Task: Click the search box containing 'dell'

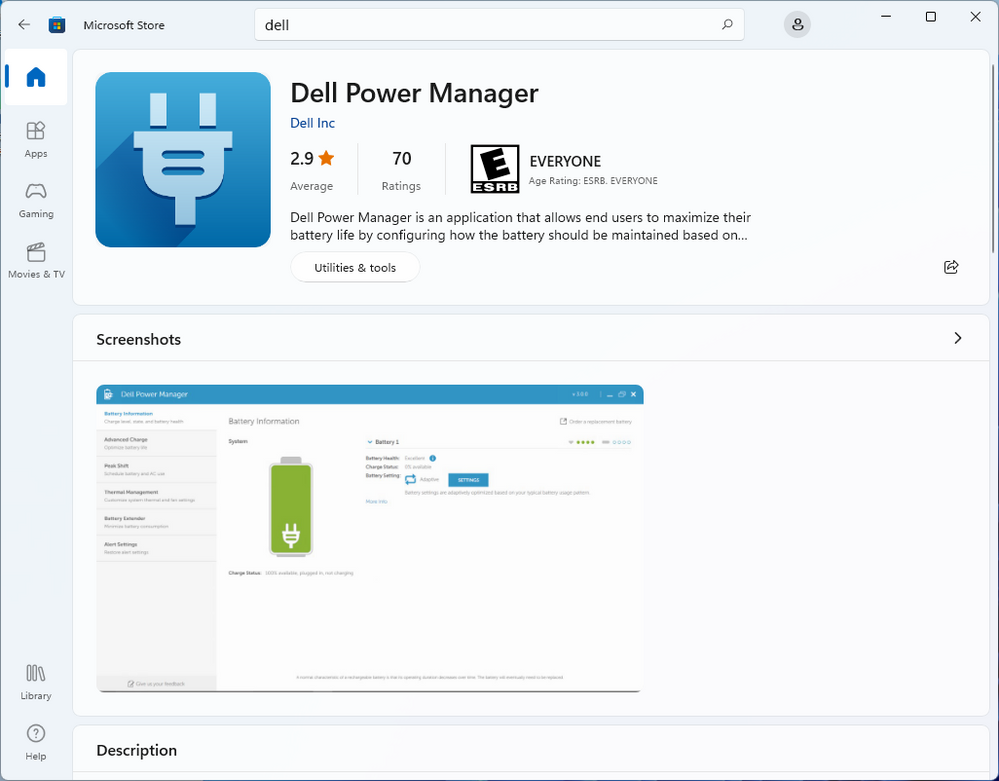Action: 499,25
